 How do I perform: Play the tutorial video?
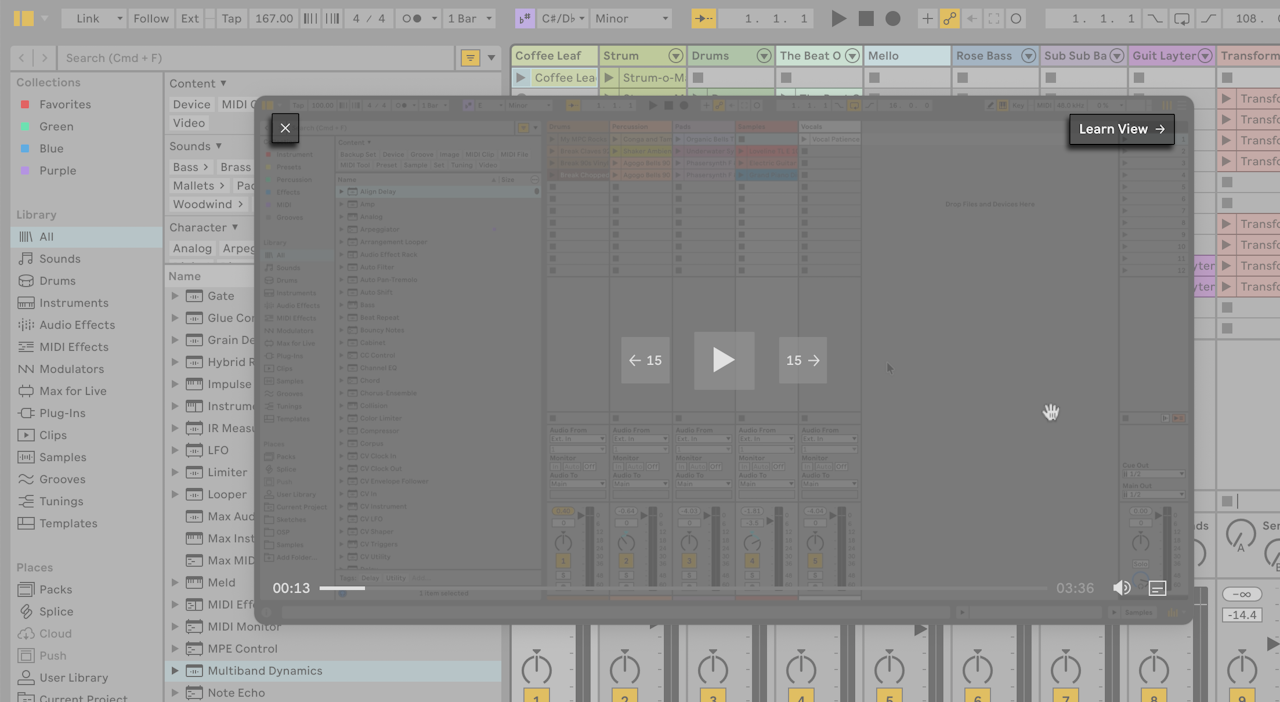tap(724, 360)
